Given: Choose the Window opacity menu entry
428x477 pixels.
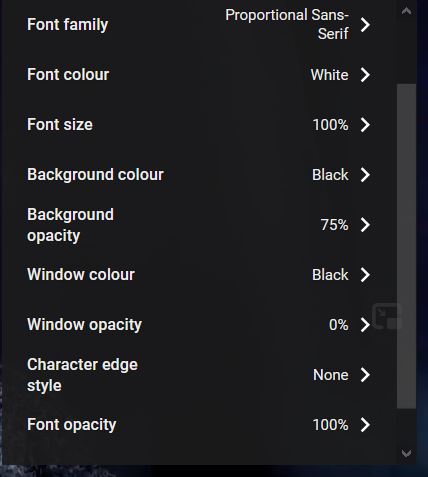Looking at the screenshot, I should pyautogui.click(x=199, y=325).
